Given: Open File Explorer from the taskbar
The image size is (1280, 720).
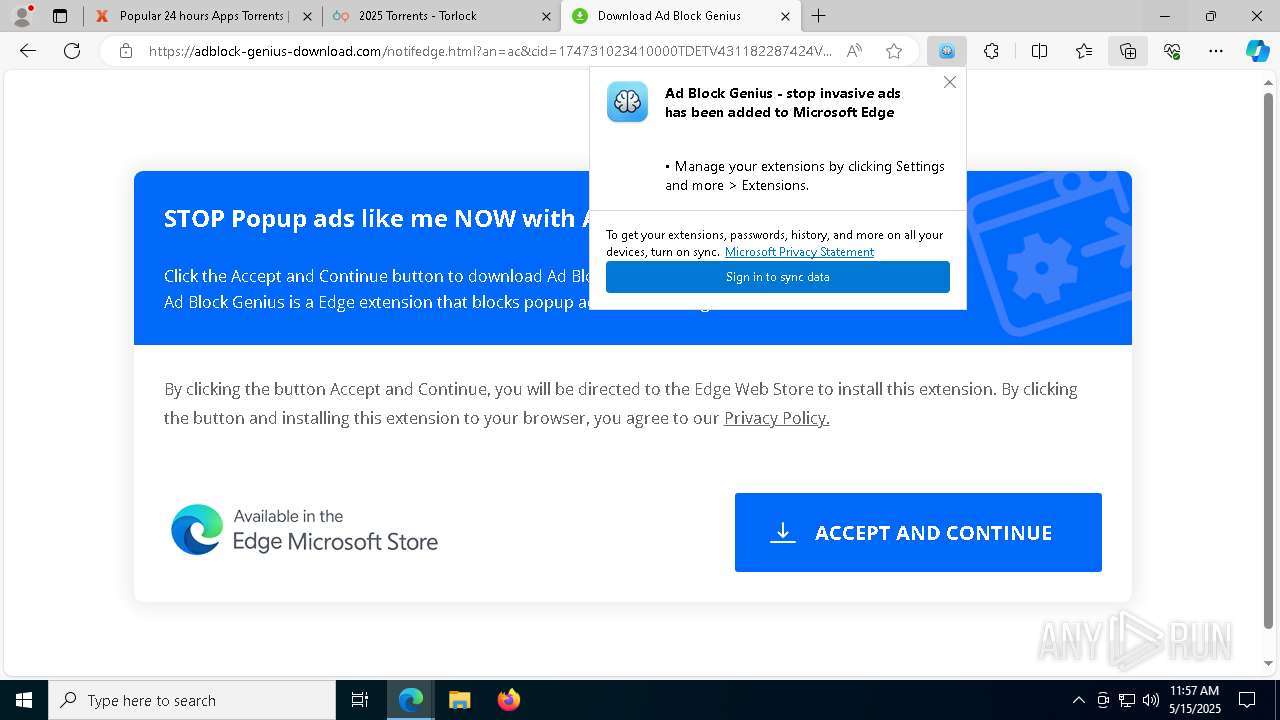Looking at the screenshot, I should tap(459, 700).
